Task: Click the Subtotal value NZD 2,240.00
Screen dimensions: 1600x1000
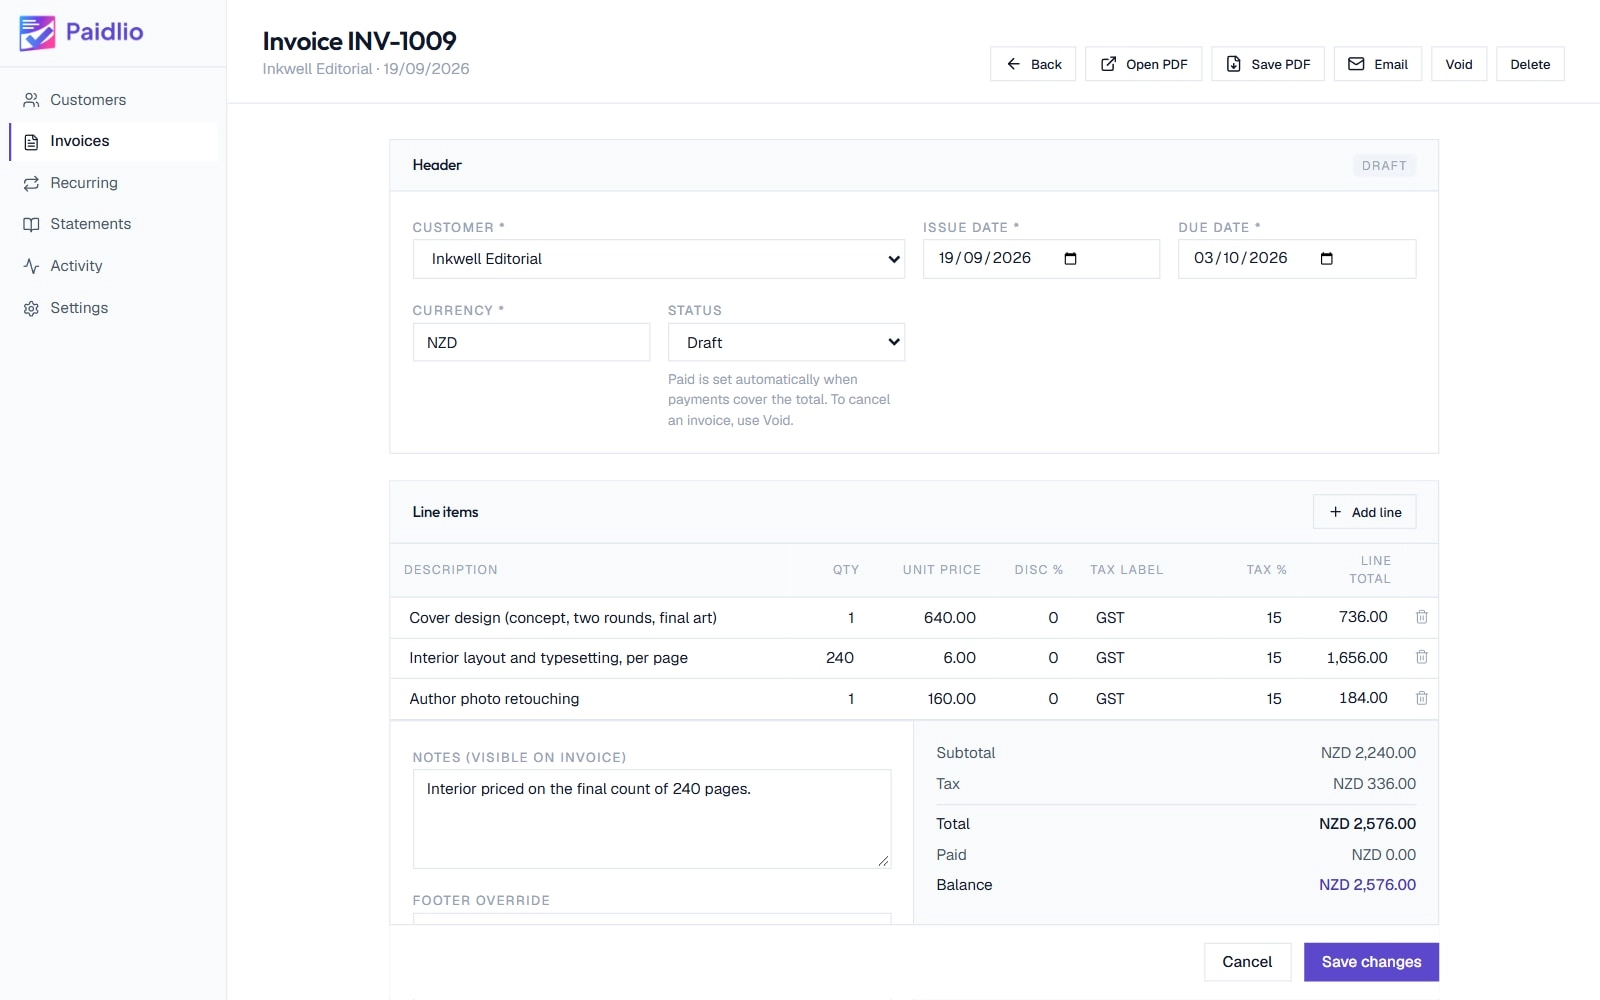Action: point(1368,753)
